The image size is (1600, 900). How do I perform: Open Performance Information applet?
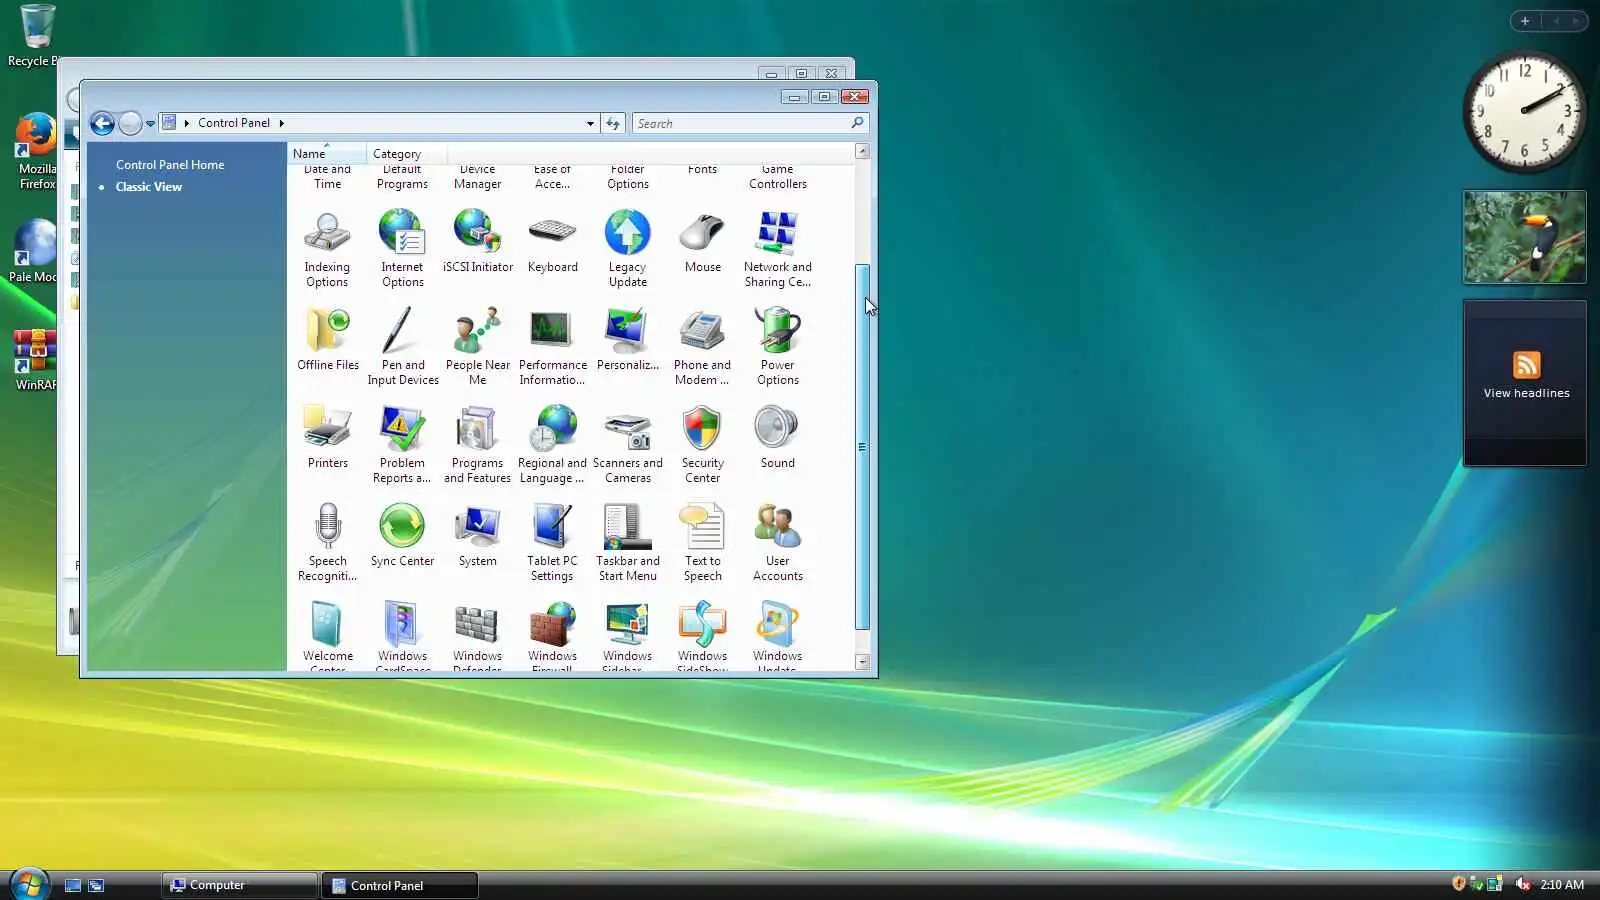tap(553, 348)
